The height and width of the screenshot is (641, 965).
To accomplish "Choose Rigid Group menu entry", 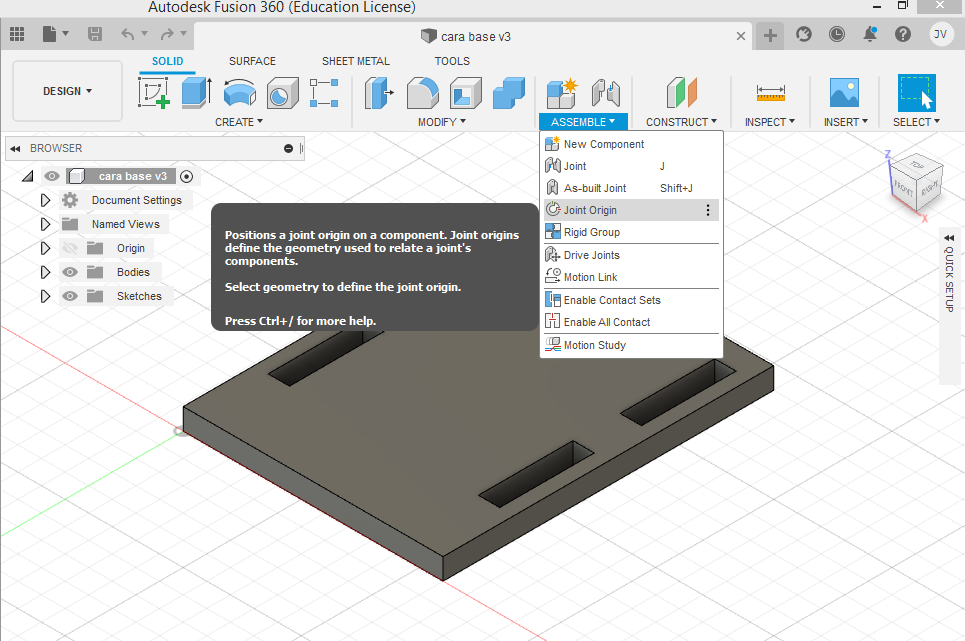I will point(630,232).
